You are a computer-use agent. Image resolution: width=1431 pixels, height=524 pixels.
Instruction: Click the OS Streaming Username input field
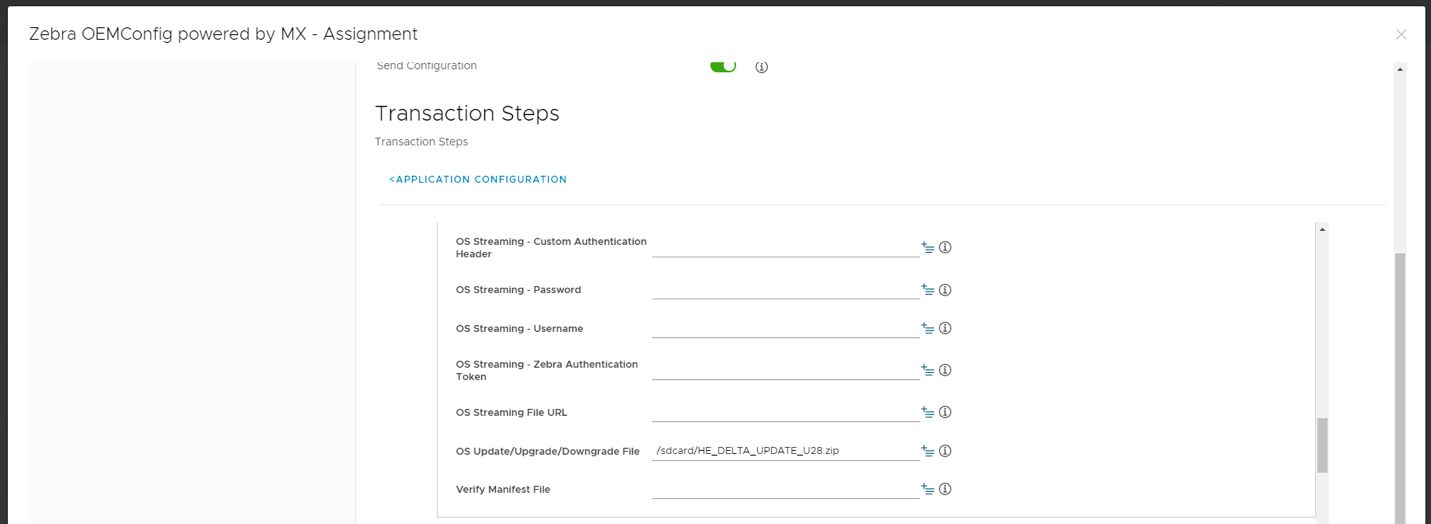785,328
